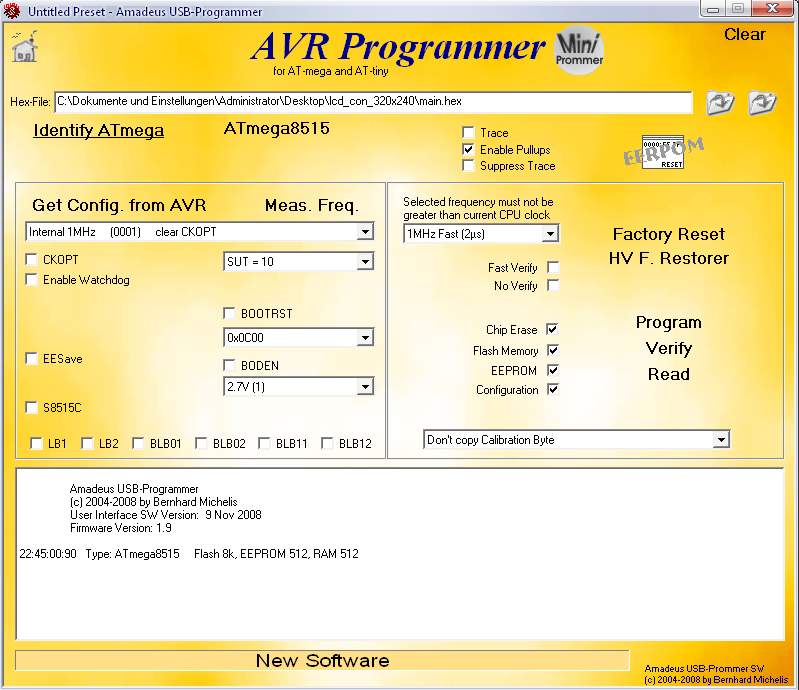Check the BLB02 lock bit
This screenshot has width=799, height=690.
201,443
